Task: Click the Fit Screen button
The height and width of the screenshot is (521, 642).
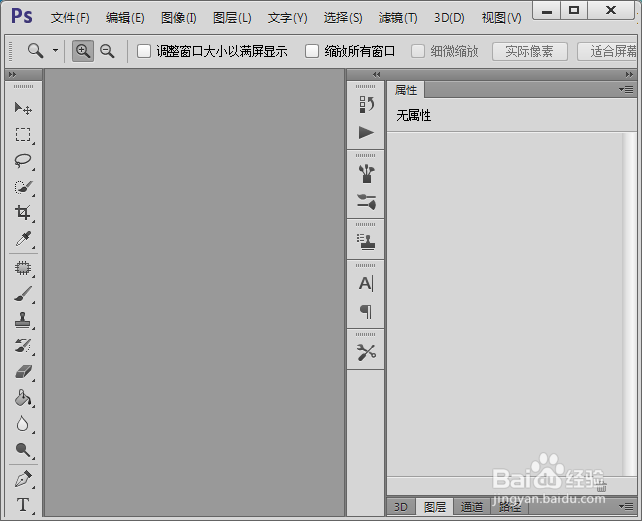Action: pos(609,52)
